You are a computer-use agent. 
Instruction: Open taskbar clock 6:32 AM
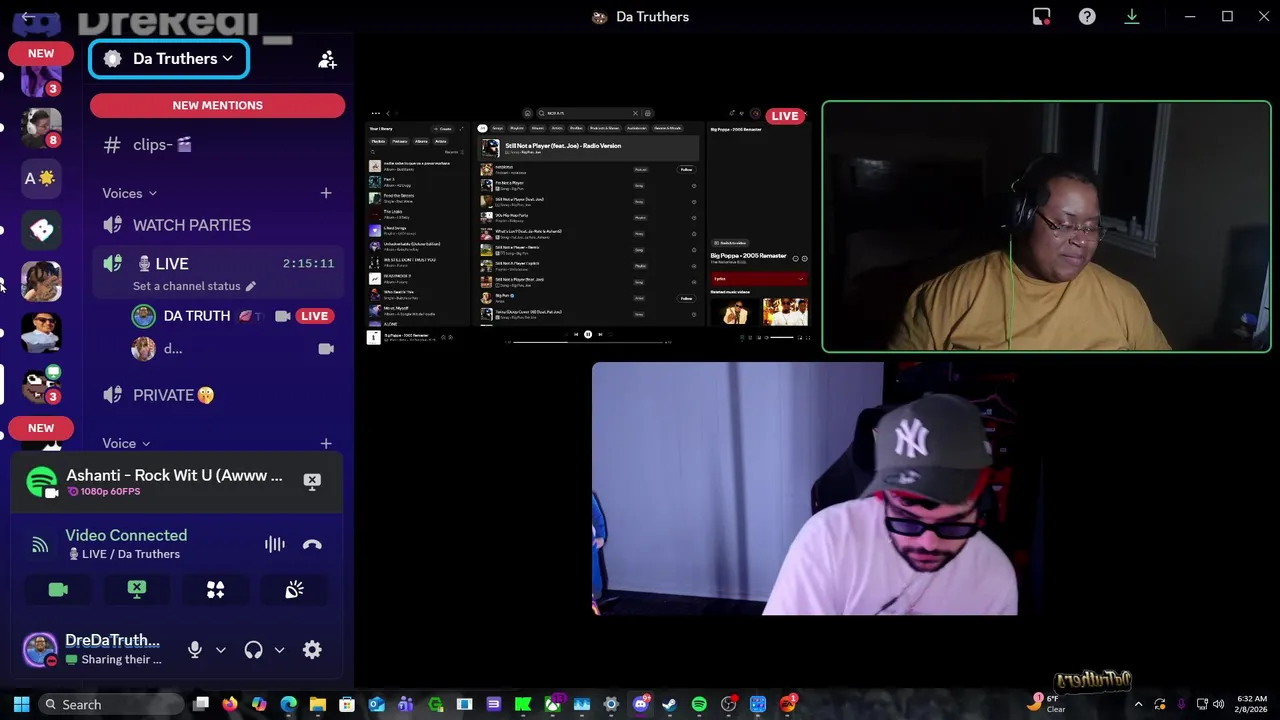coord(1251,704)
